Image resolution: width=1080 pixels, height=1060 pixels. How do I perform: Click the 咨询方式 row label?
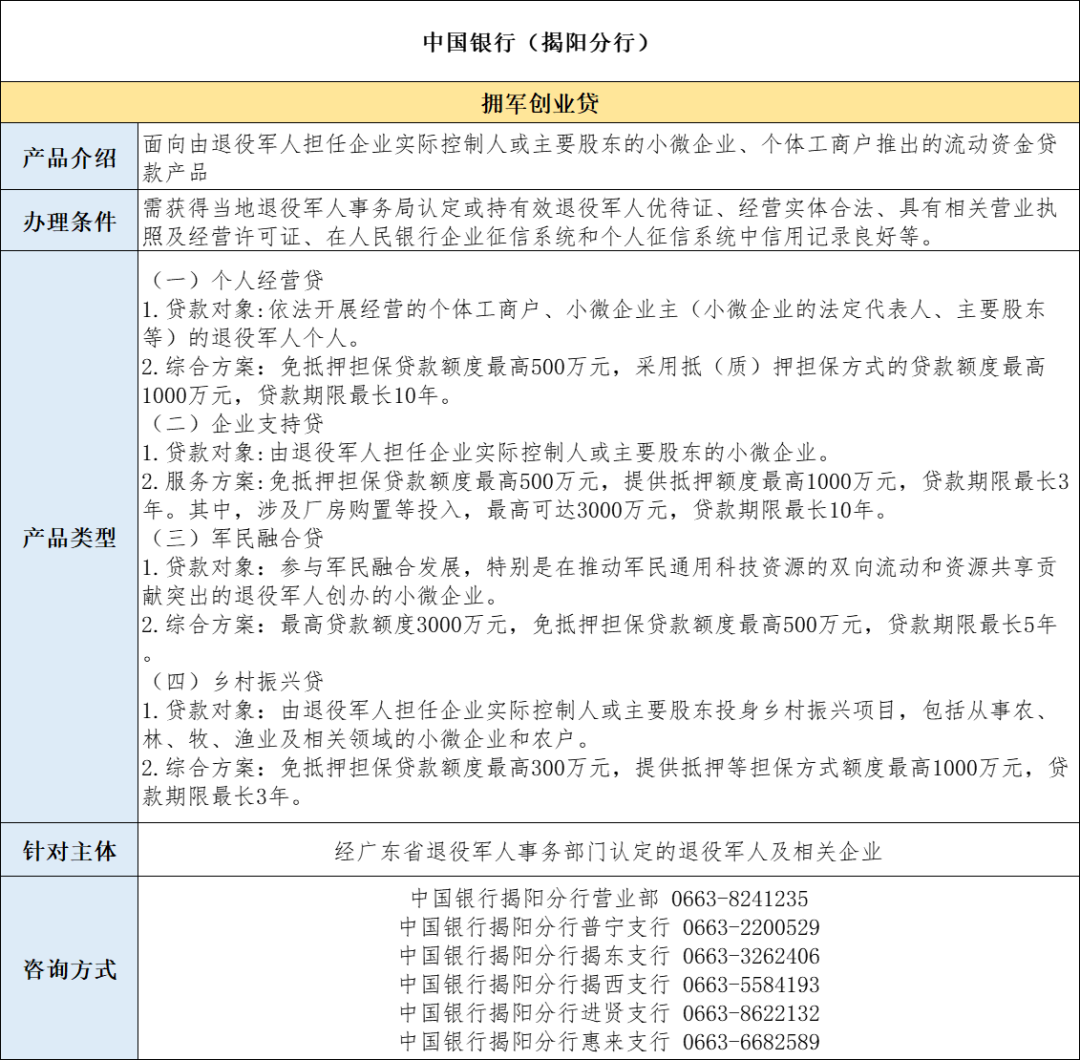70,969
